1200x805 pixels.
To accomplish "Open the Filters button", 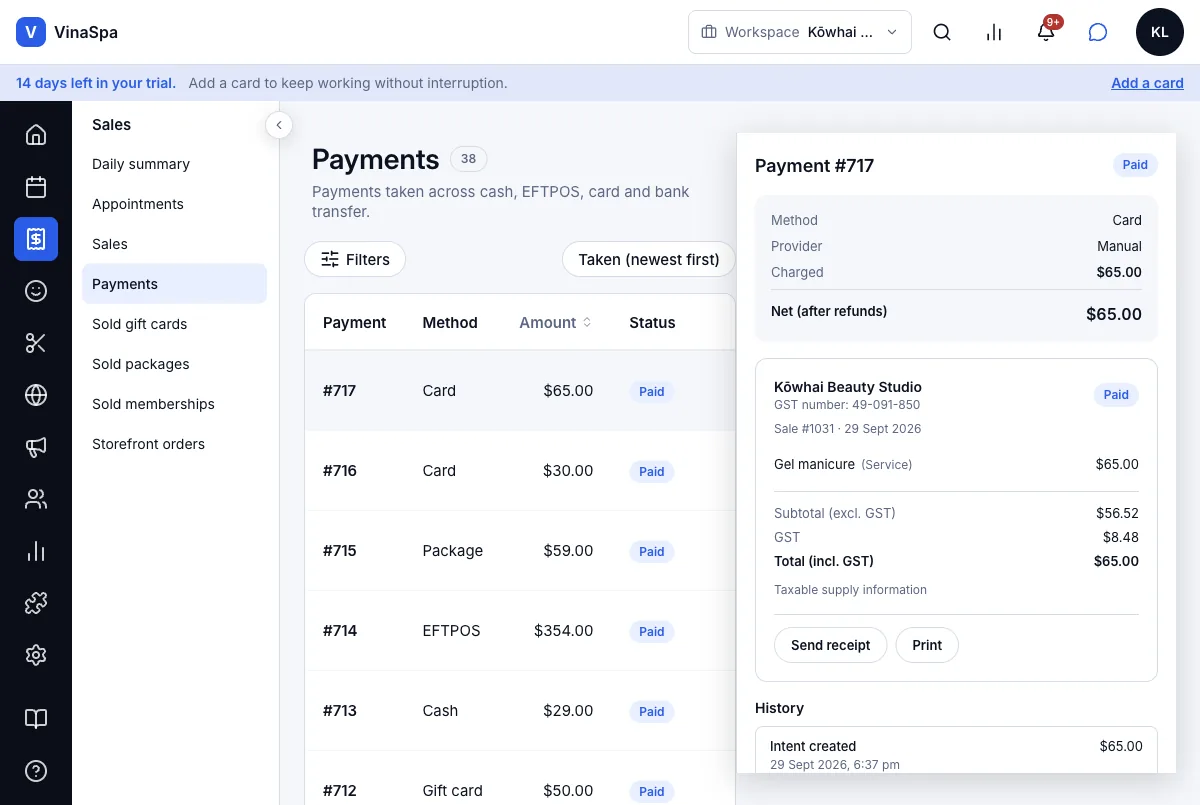I will [x=355, y=259].
